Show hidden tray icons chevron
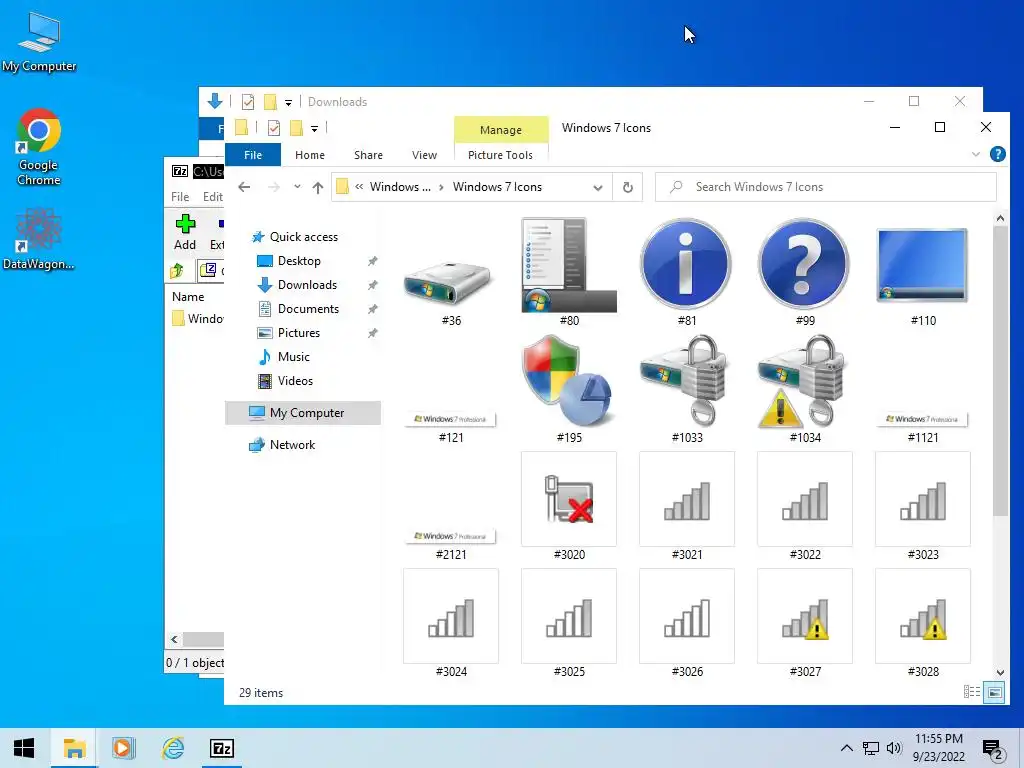This screenshot has height=768, width=1024. click(x=846, y=748)
